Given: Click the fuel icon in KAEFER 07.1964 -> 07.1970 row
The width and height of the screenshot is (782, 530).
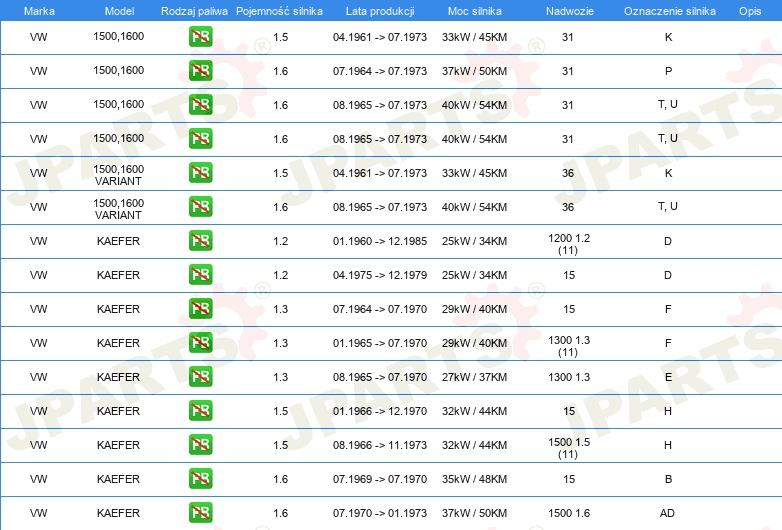Looking at the screenshot, I should point(200,309).
